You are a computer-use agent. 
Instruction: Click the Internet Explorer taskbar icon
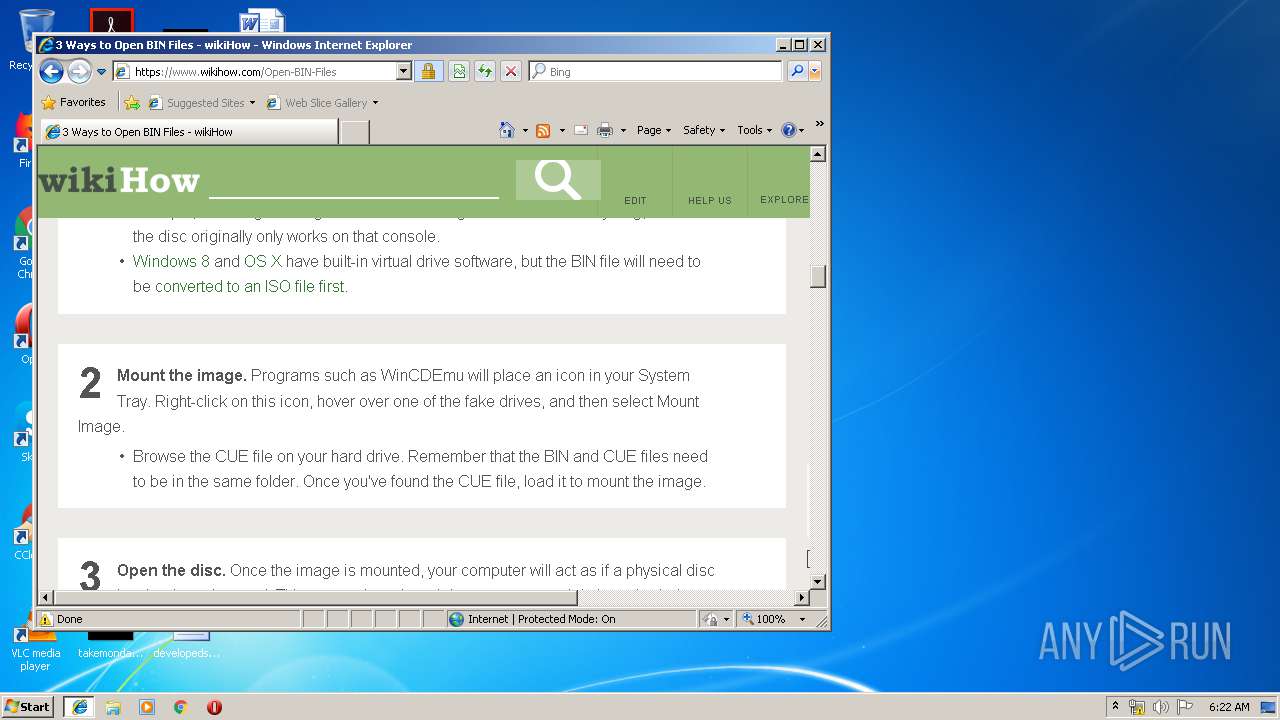click(79, 706)
